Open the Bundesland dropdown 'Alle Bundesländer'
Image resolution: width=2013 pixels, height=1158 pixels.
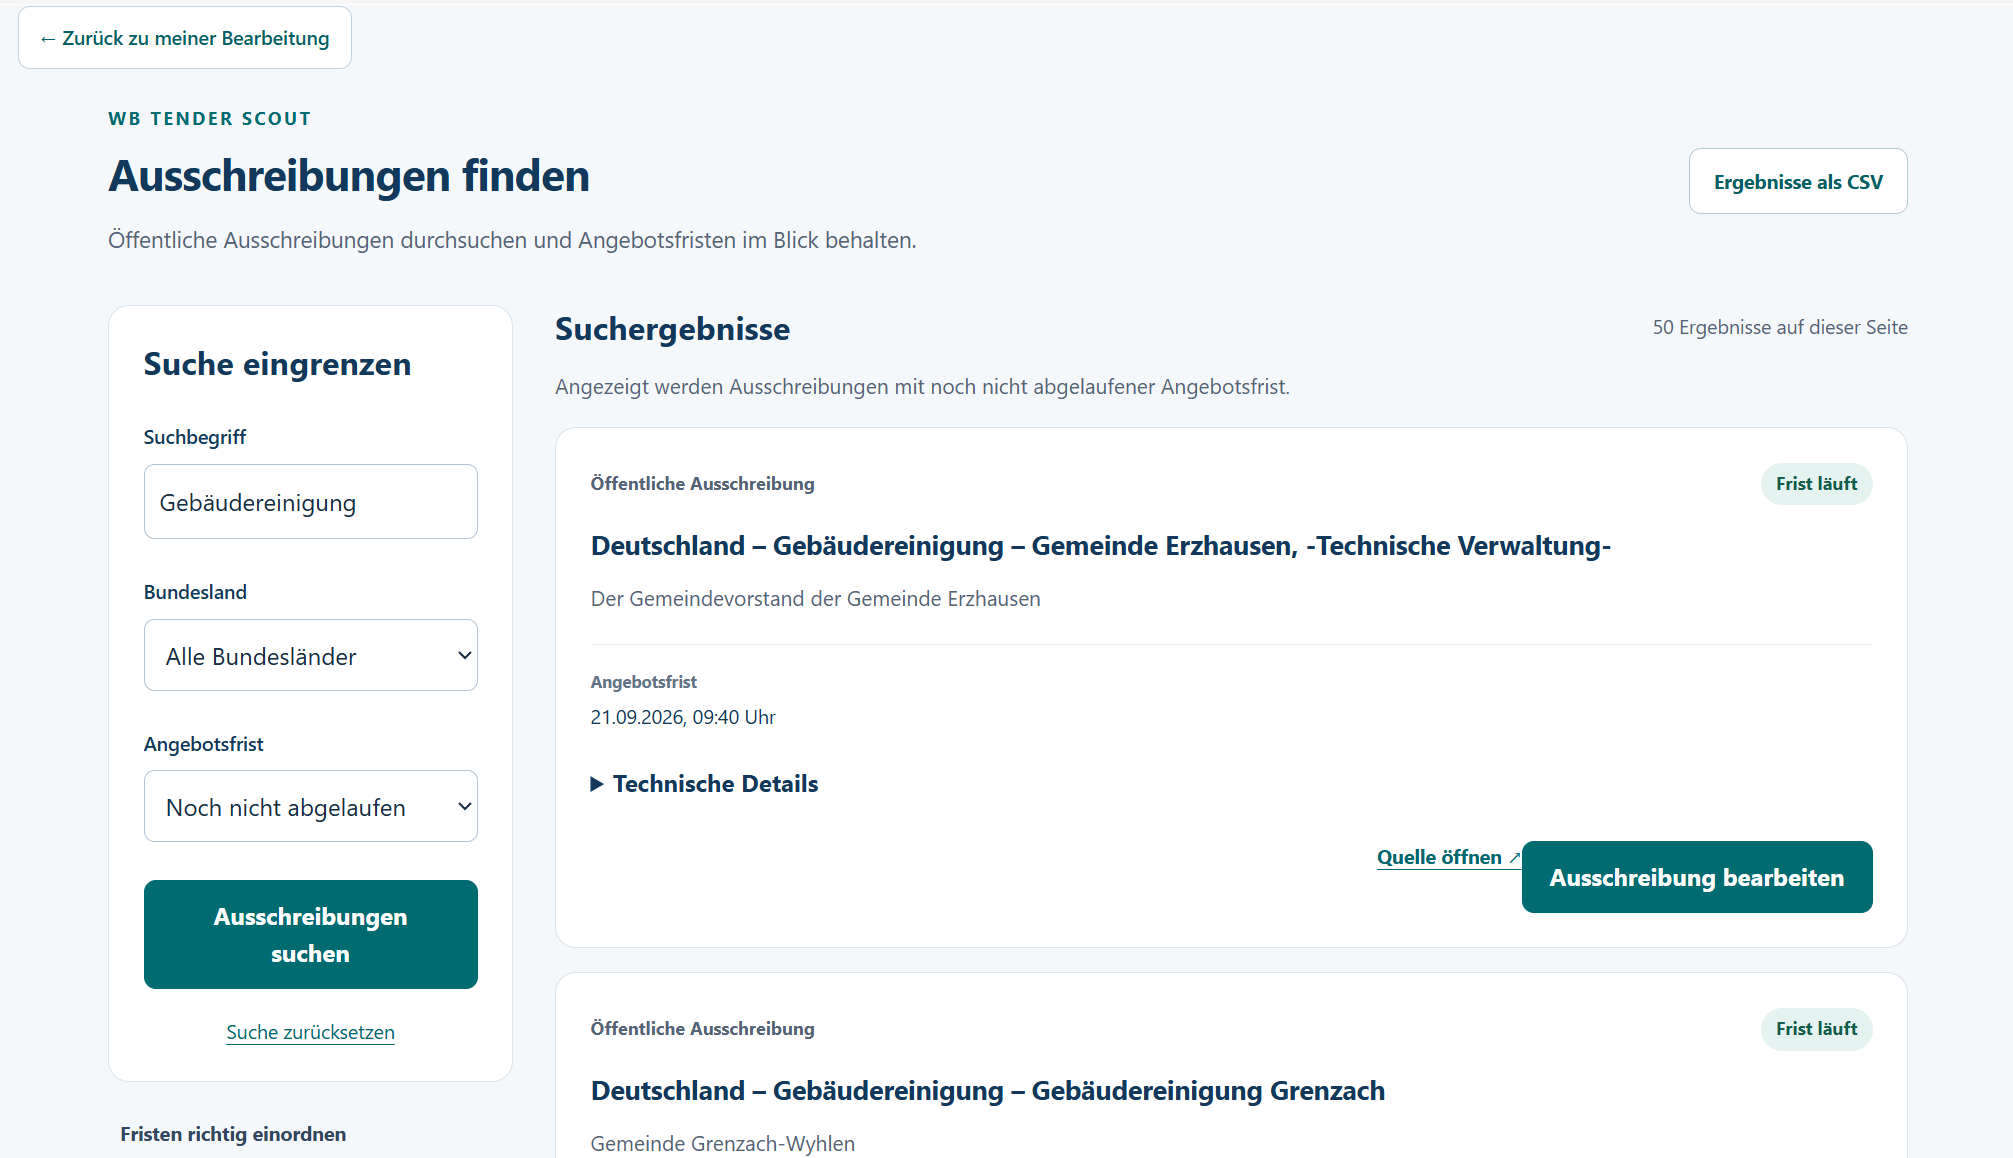point(310,656)
